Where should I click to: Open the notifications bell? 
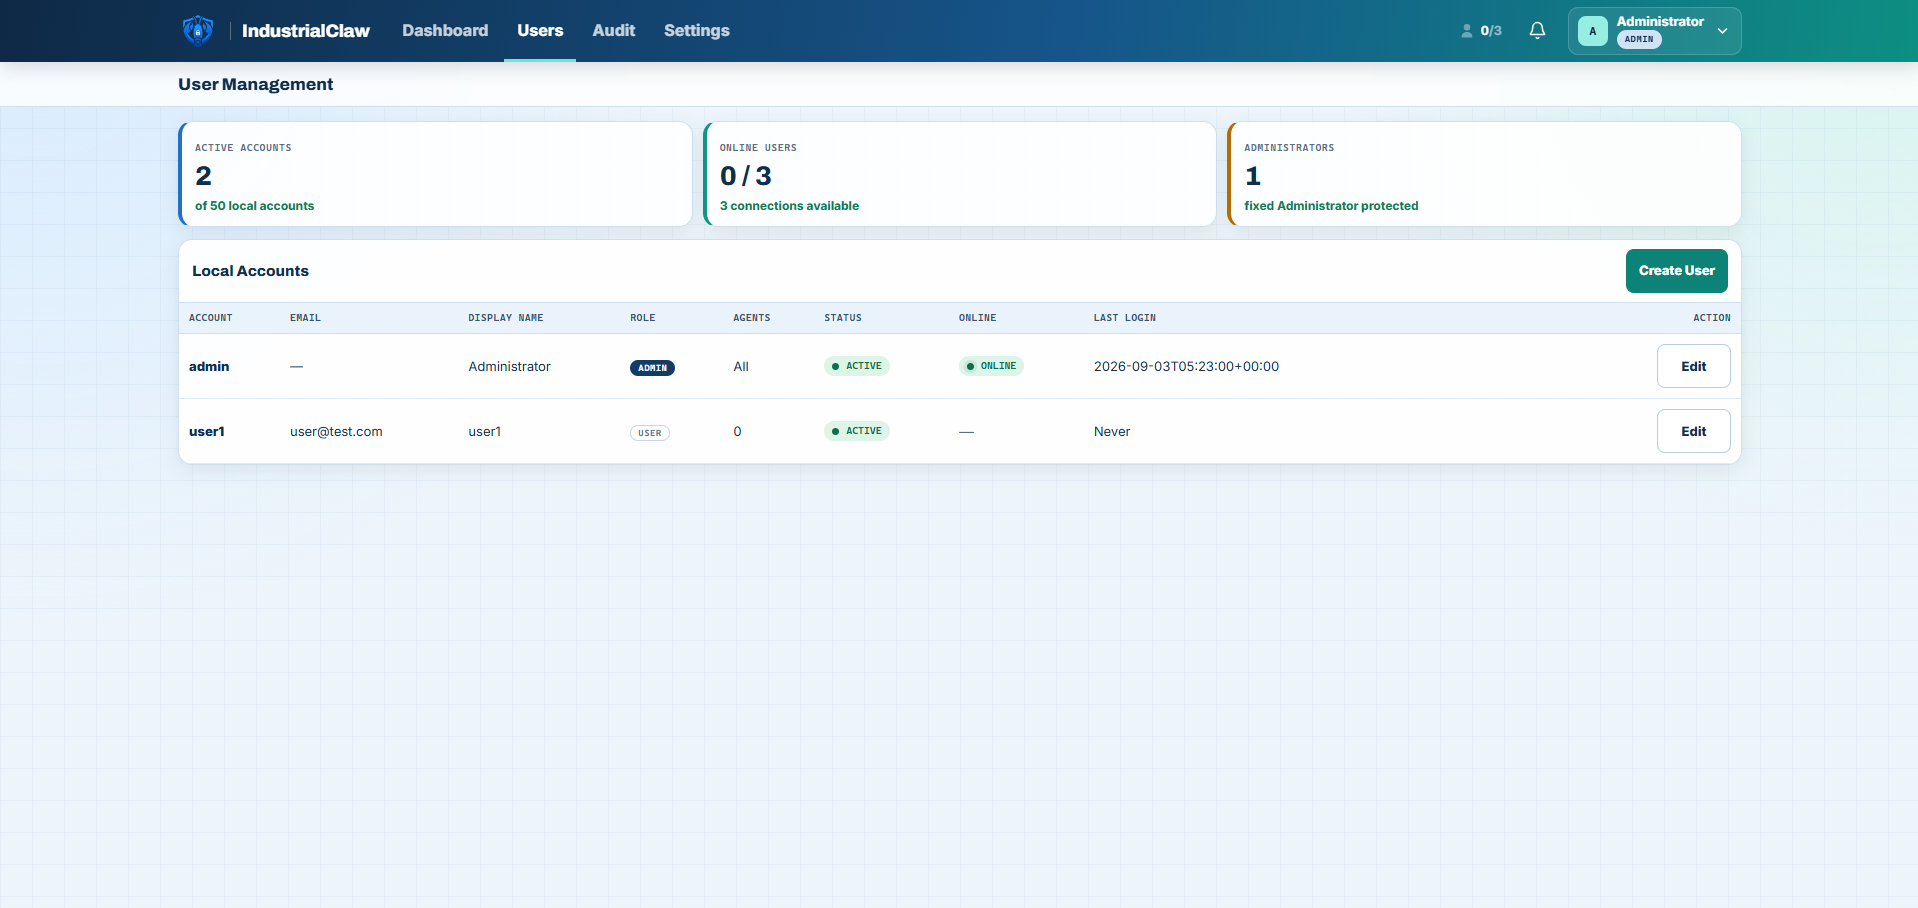[x=1537, y=31]
